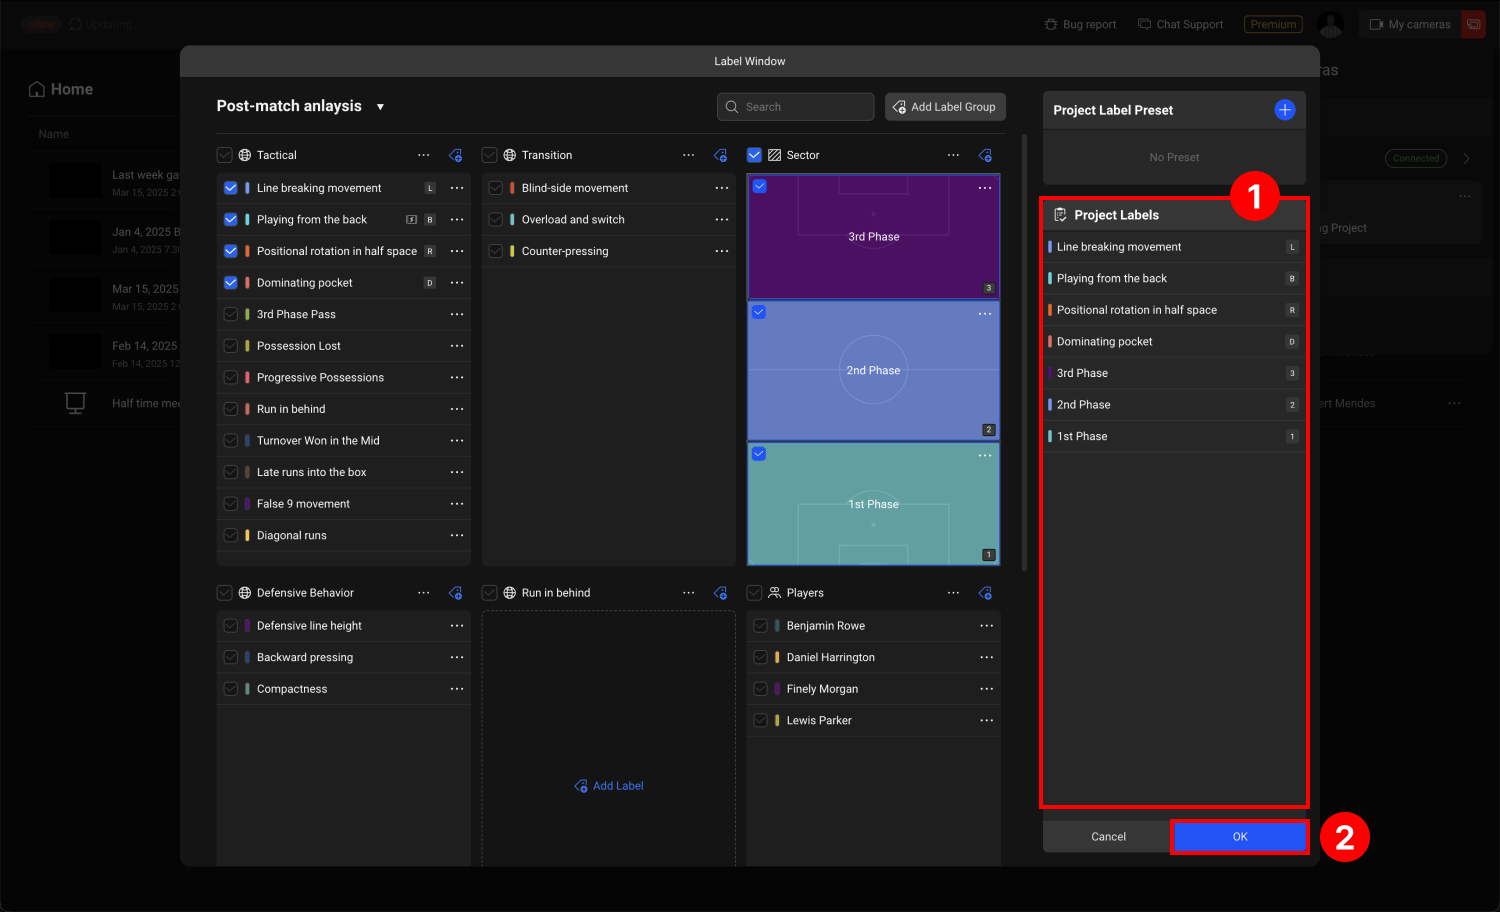Image resolution: width=1500 pixels, height=912 pixels.
Task: Uncheck the 2nd Phase sector checkbox
Action: coord(759,312)
